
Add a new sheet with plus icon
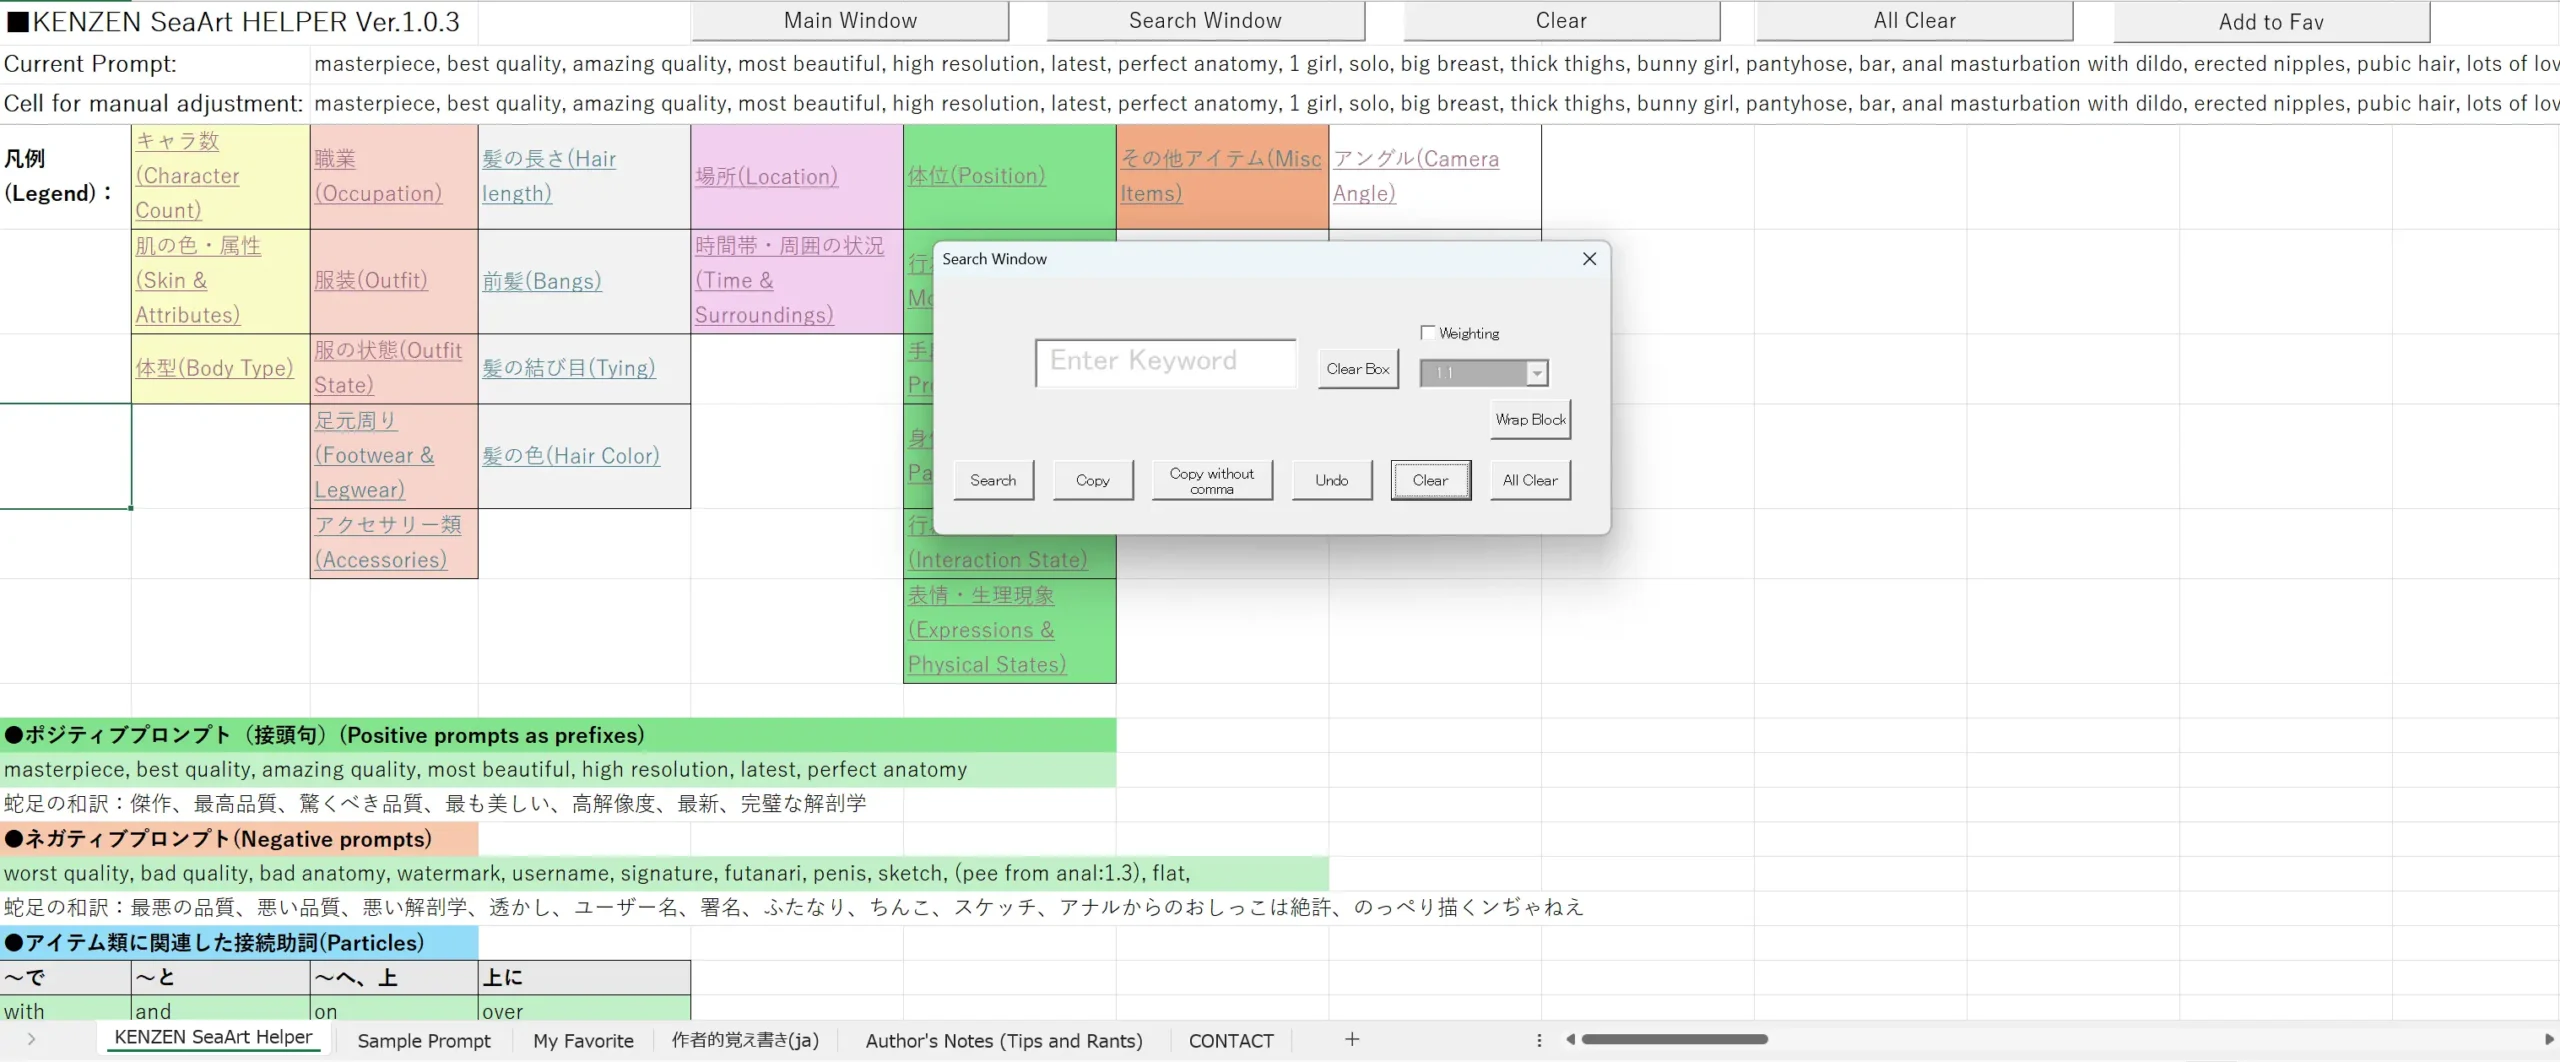pyautogui.click(x=1352, y=1039)
